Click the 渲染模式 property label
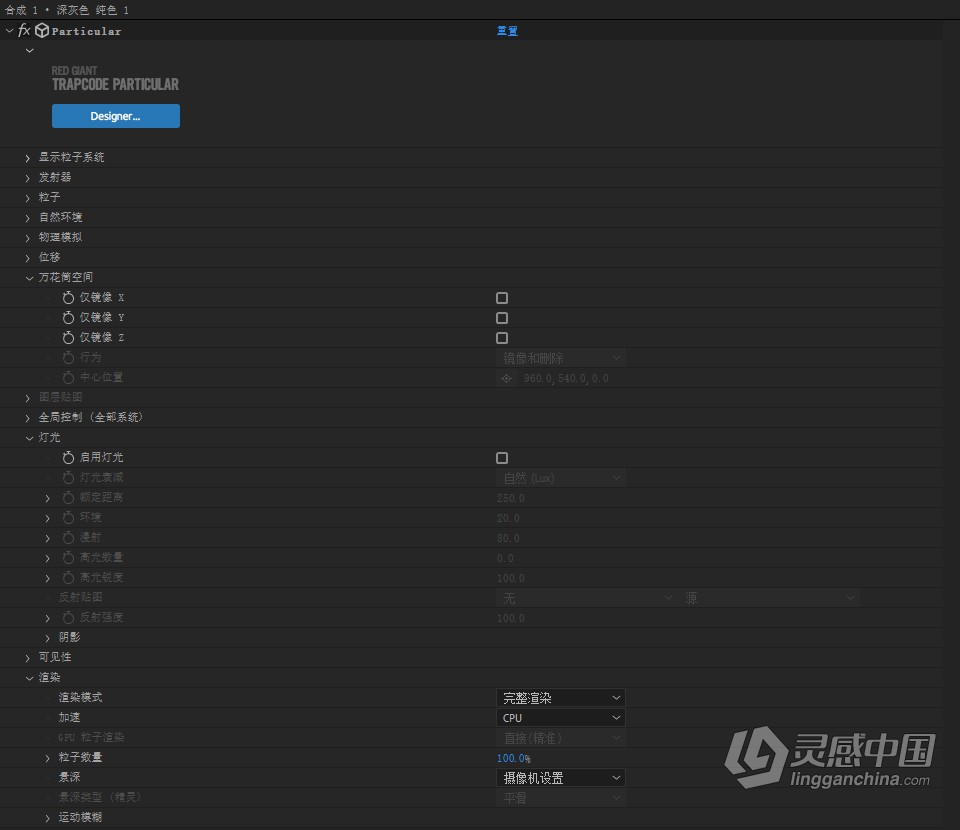 (x=80, y=698)
